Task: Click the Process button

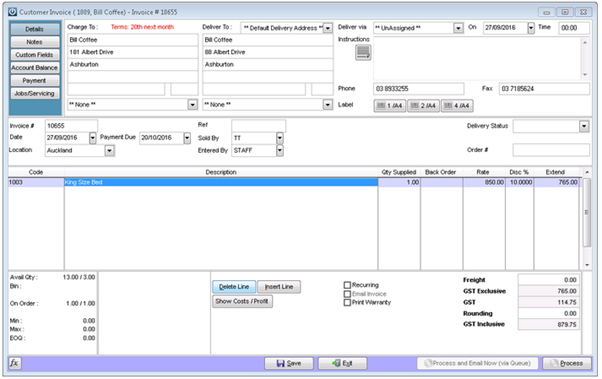Action: point(567,363)
